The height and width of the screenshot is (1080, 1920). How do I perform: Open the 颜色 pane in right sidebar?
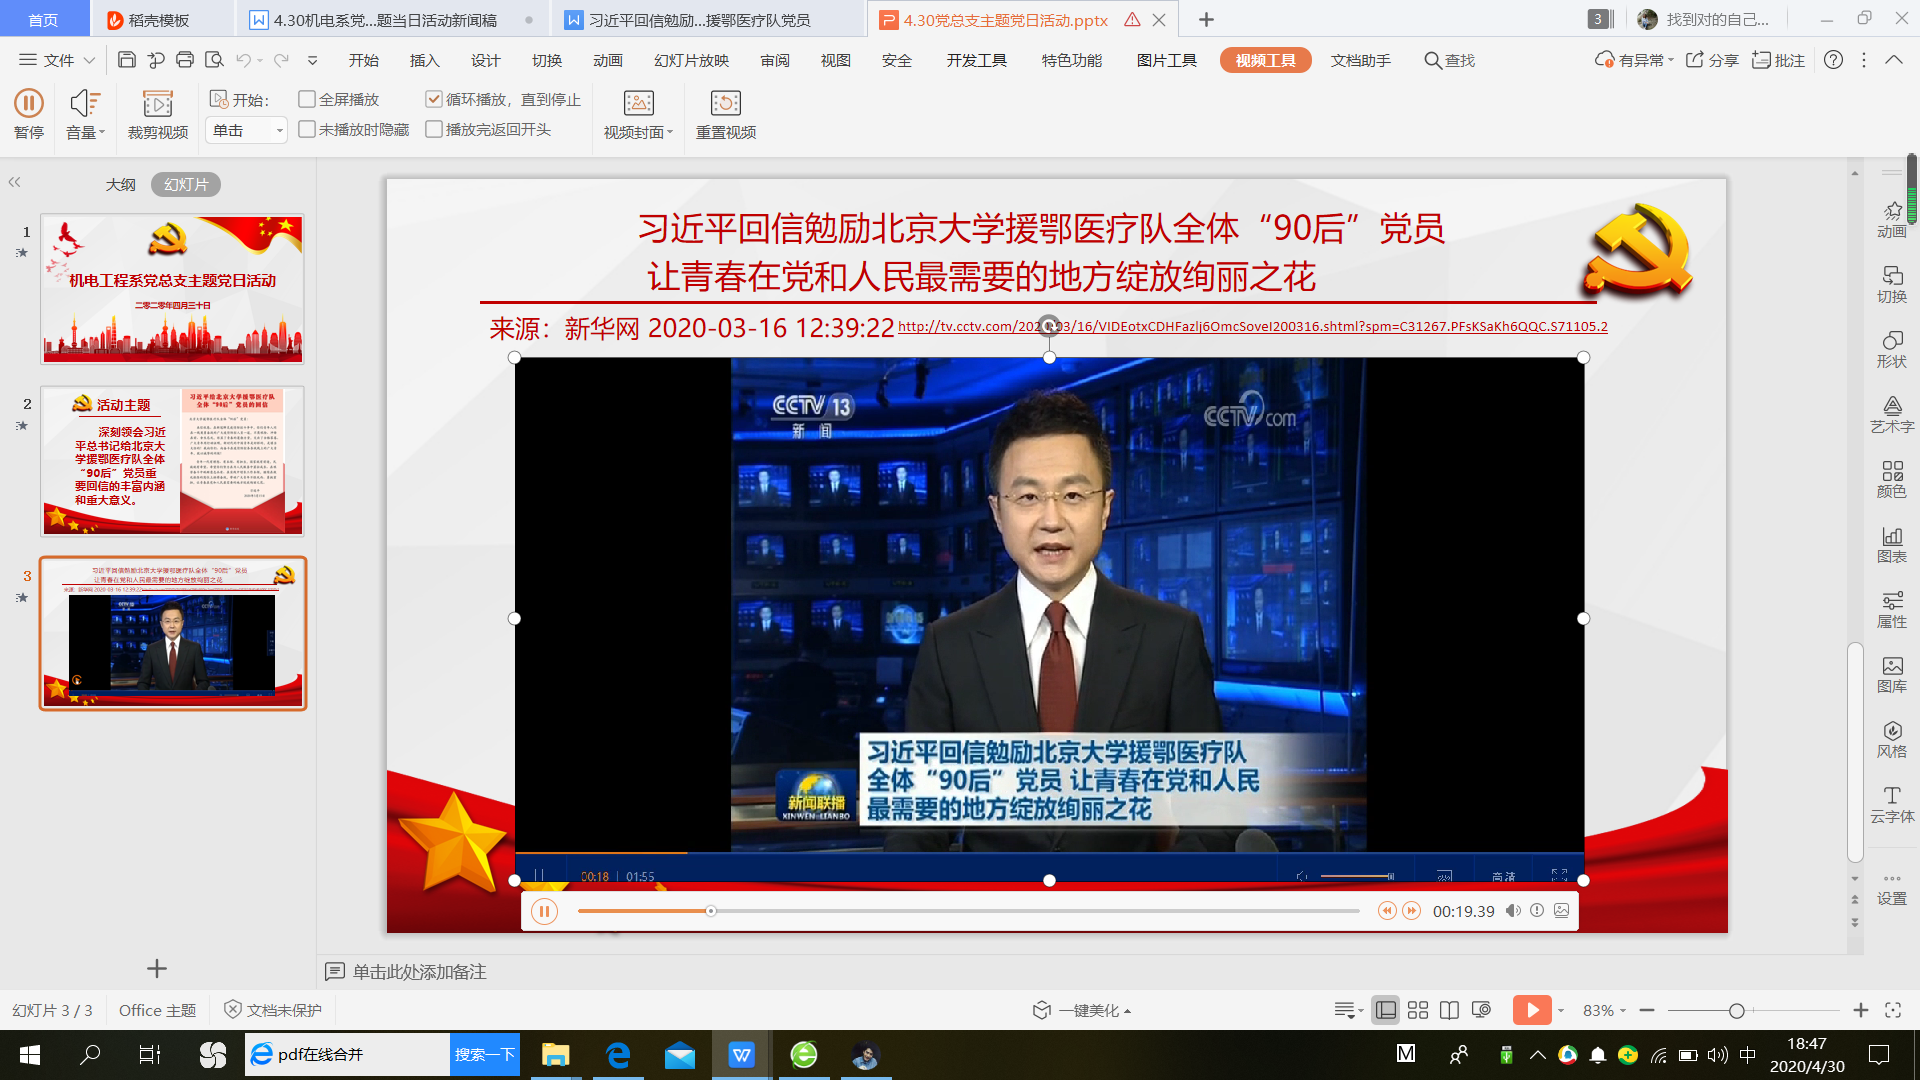1891,479
